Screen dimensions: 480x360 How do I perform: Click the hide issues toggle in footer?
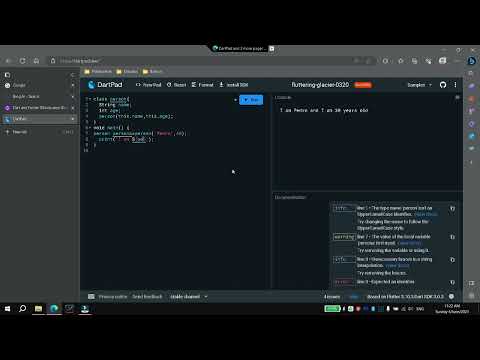[354, 297]
